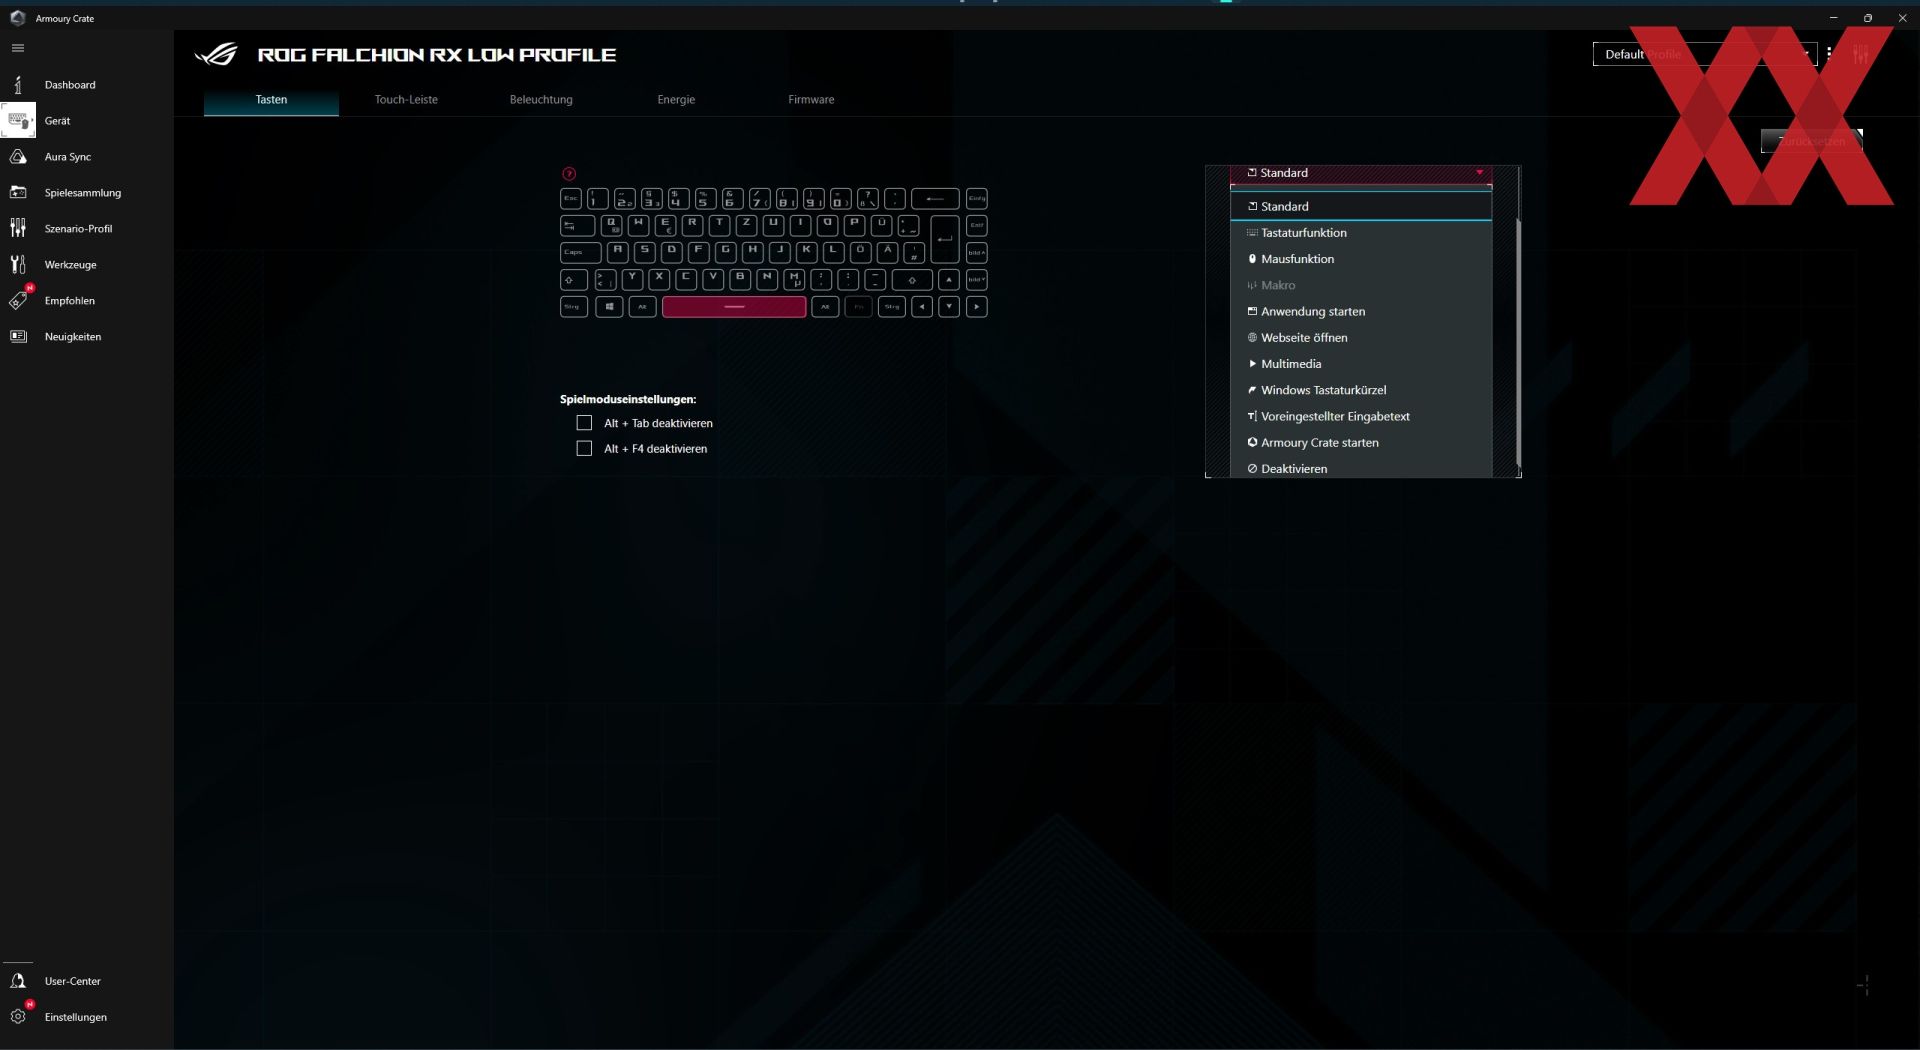1920x1050 pixels.
Task: Choose Voreingestellter Eingabetext option
Action: tap(1361, 417)
